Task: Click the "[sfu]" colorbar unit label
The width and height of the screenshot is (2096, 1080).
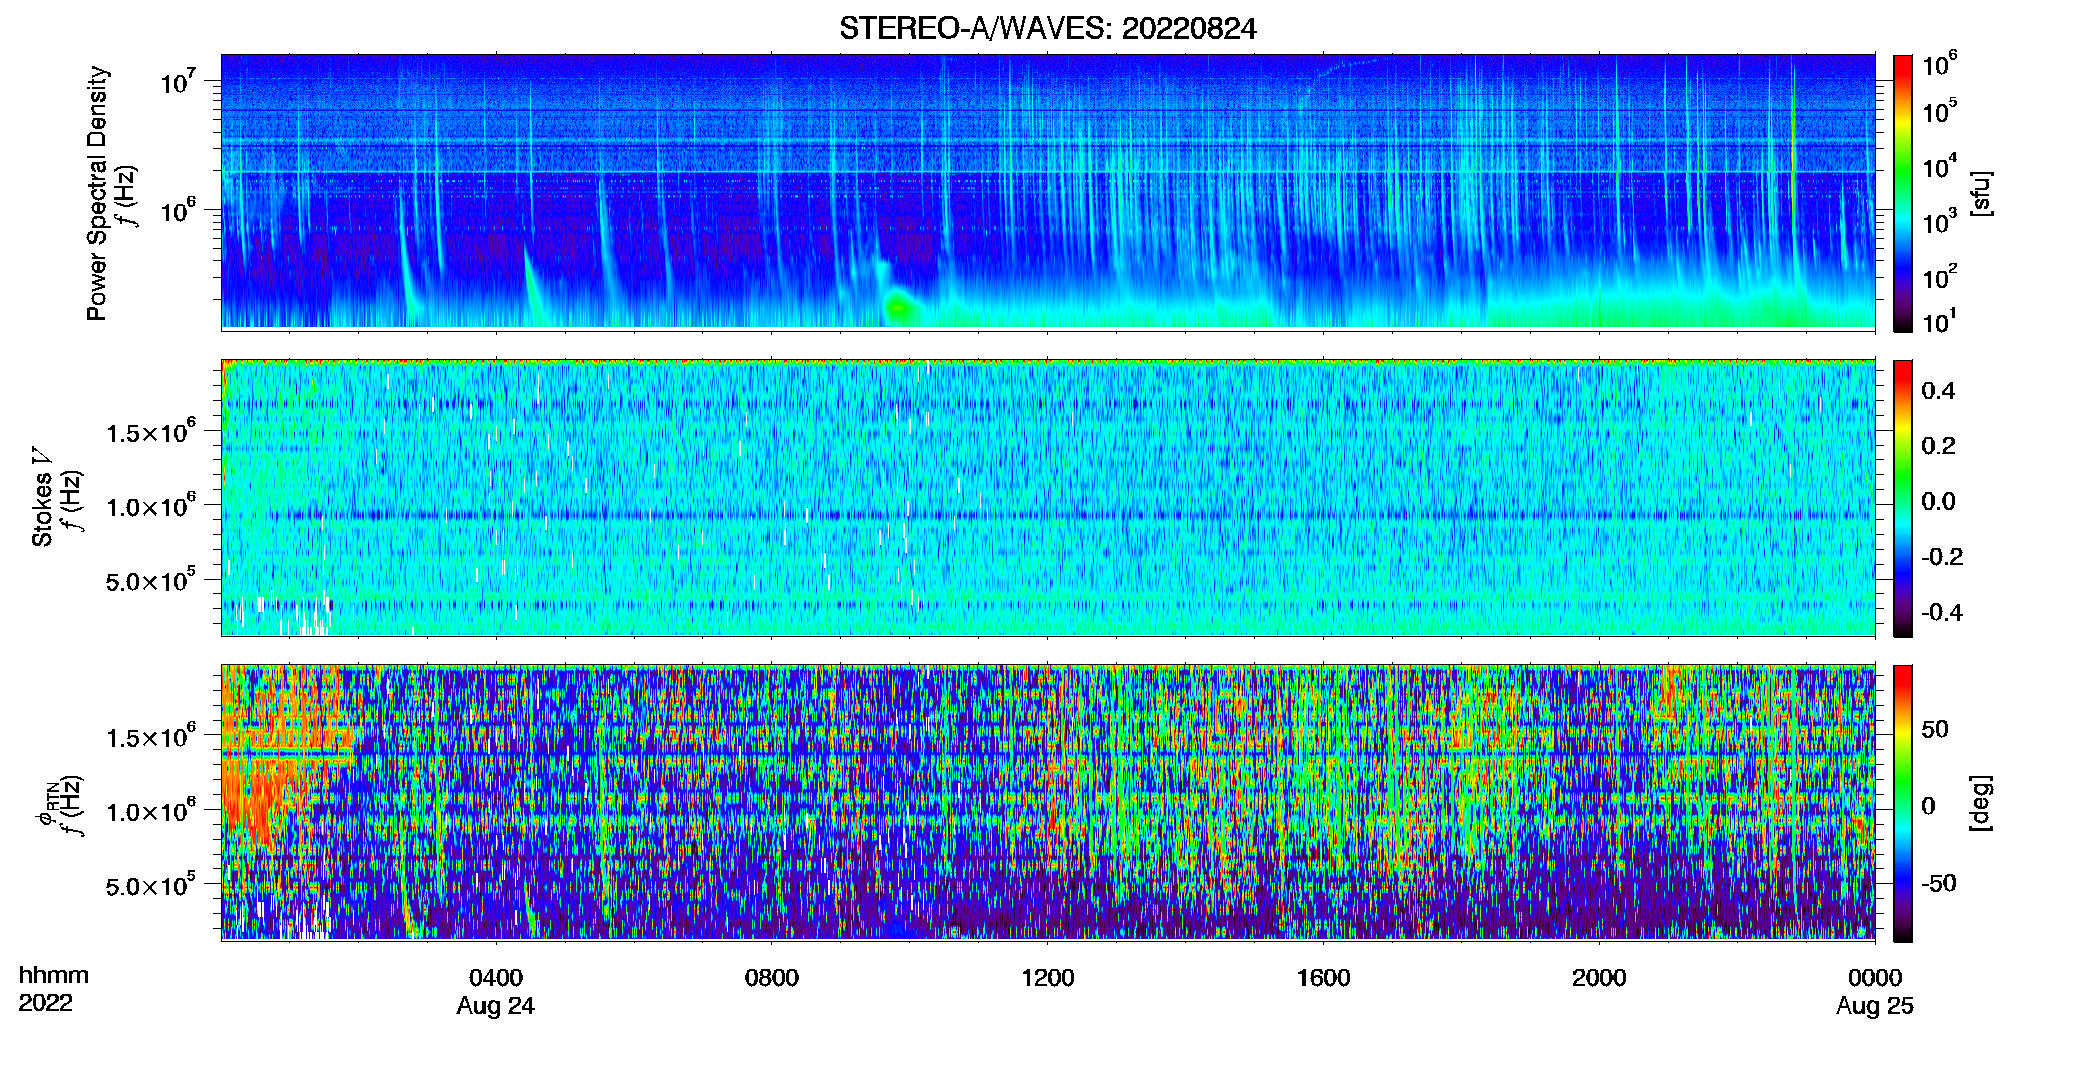Action: click(1980, 193)
